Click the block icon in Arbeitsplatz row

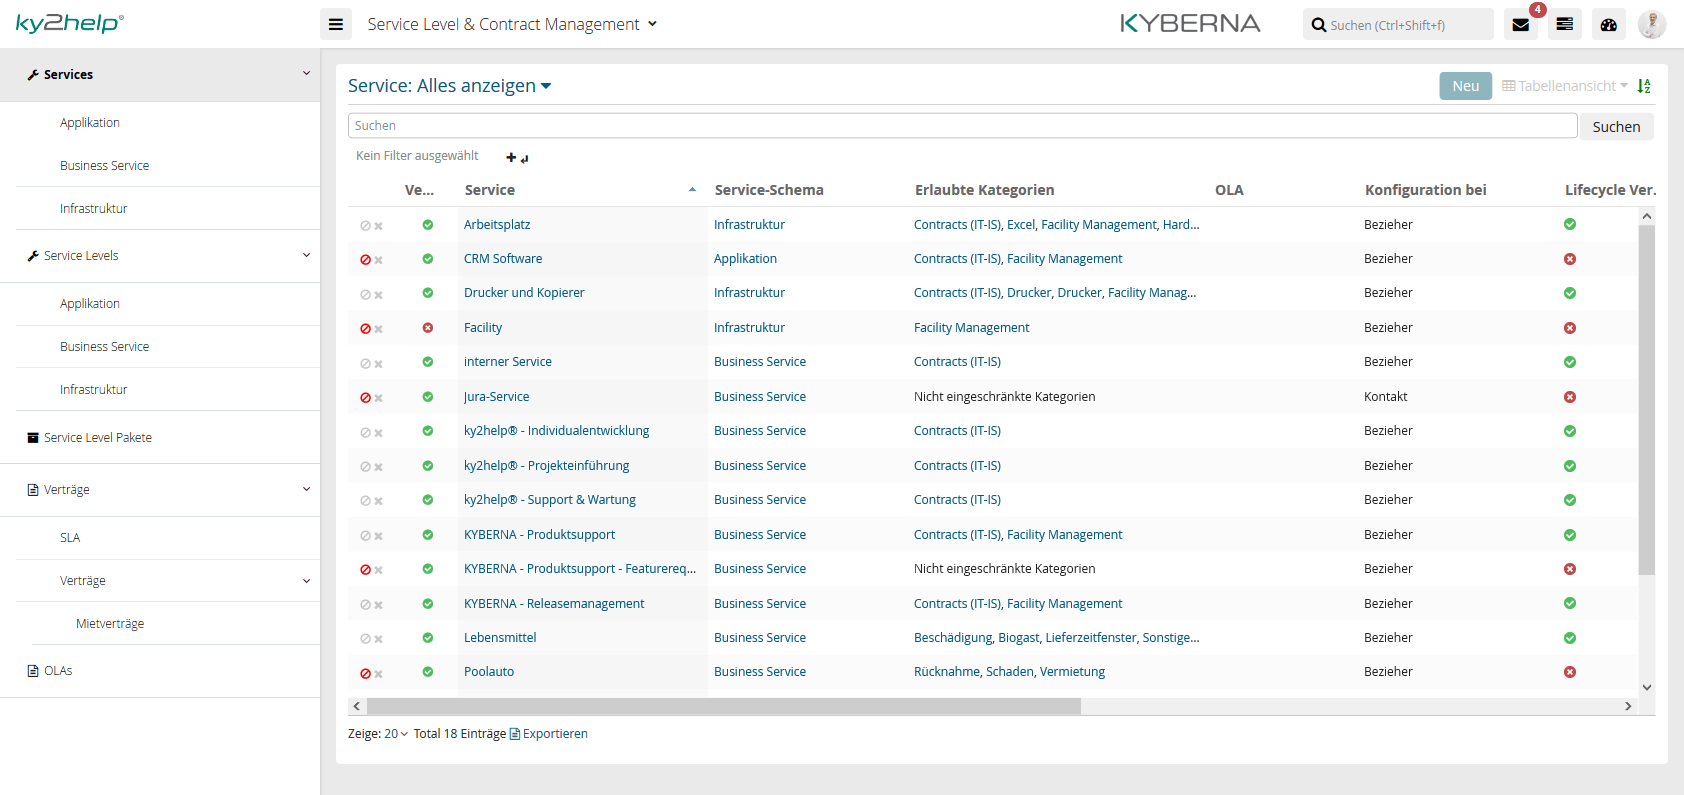click(365, 226)
